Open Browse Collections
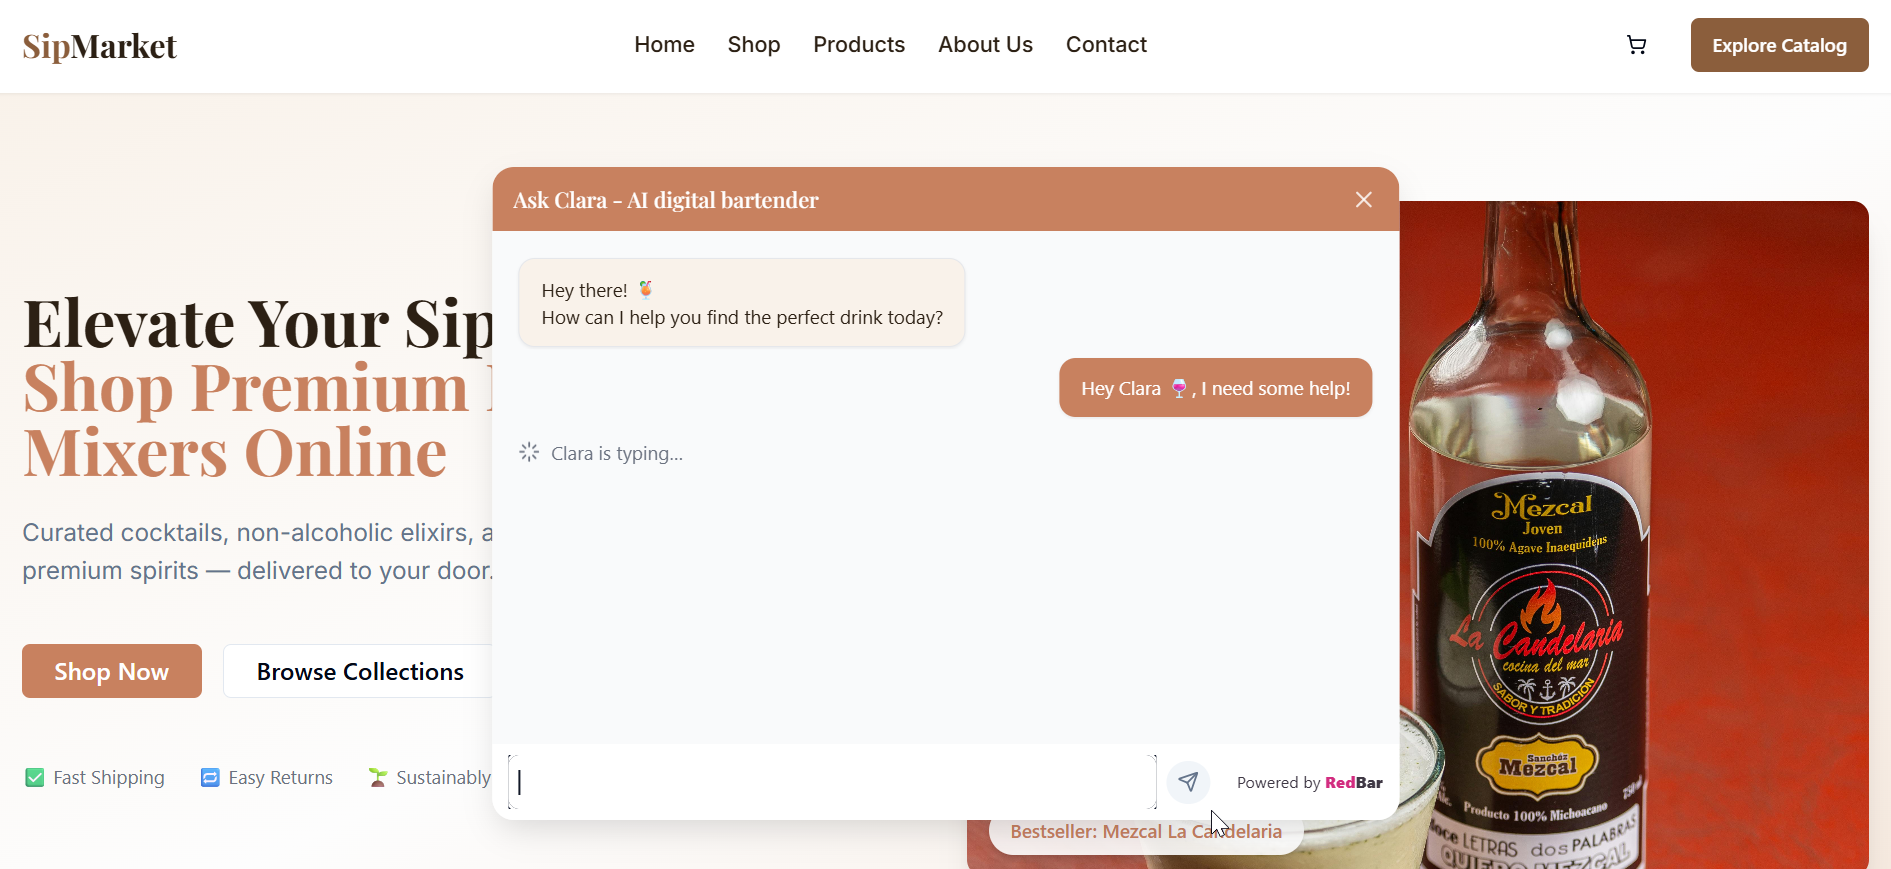 [x=359, y=671]
